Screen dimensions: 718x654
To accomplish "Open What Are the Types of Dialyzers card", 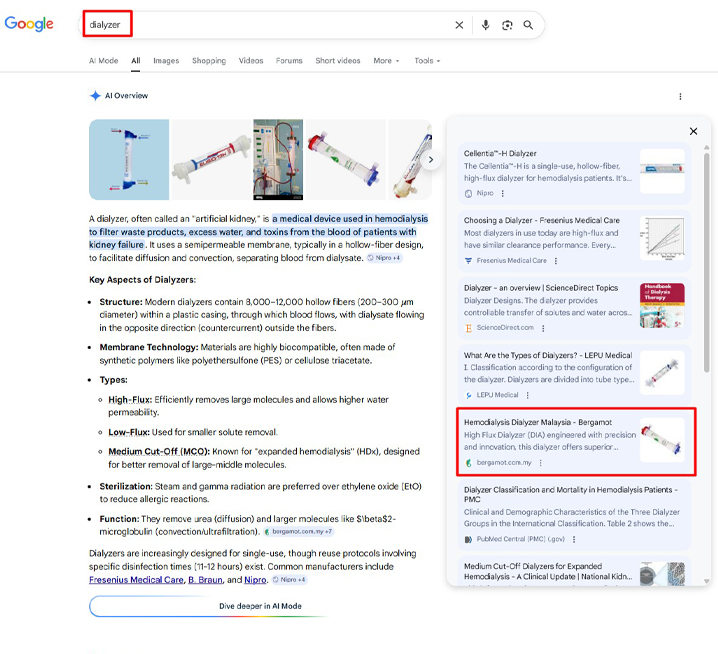I will [x=574, y=375].
